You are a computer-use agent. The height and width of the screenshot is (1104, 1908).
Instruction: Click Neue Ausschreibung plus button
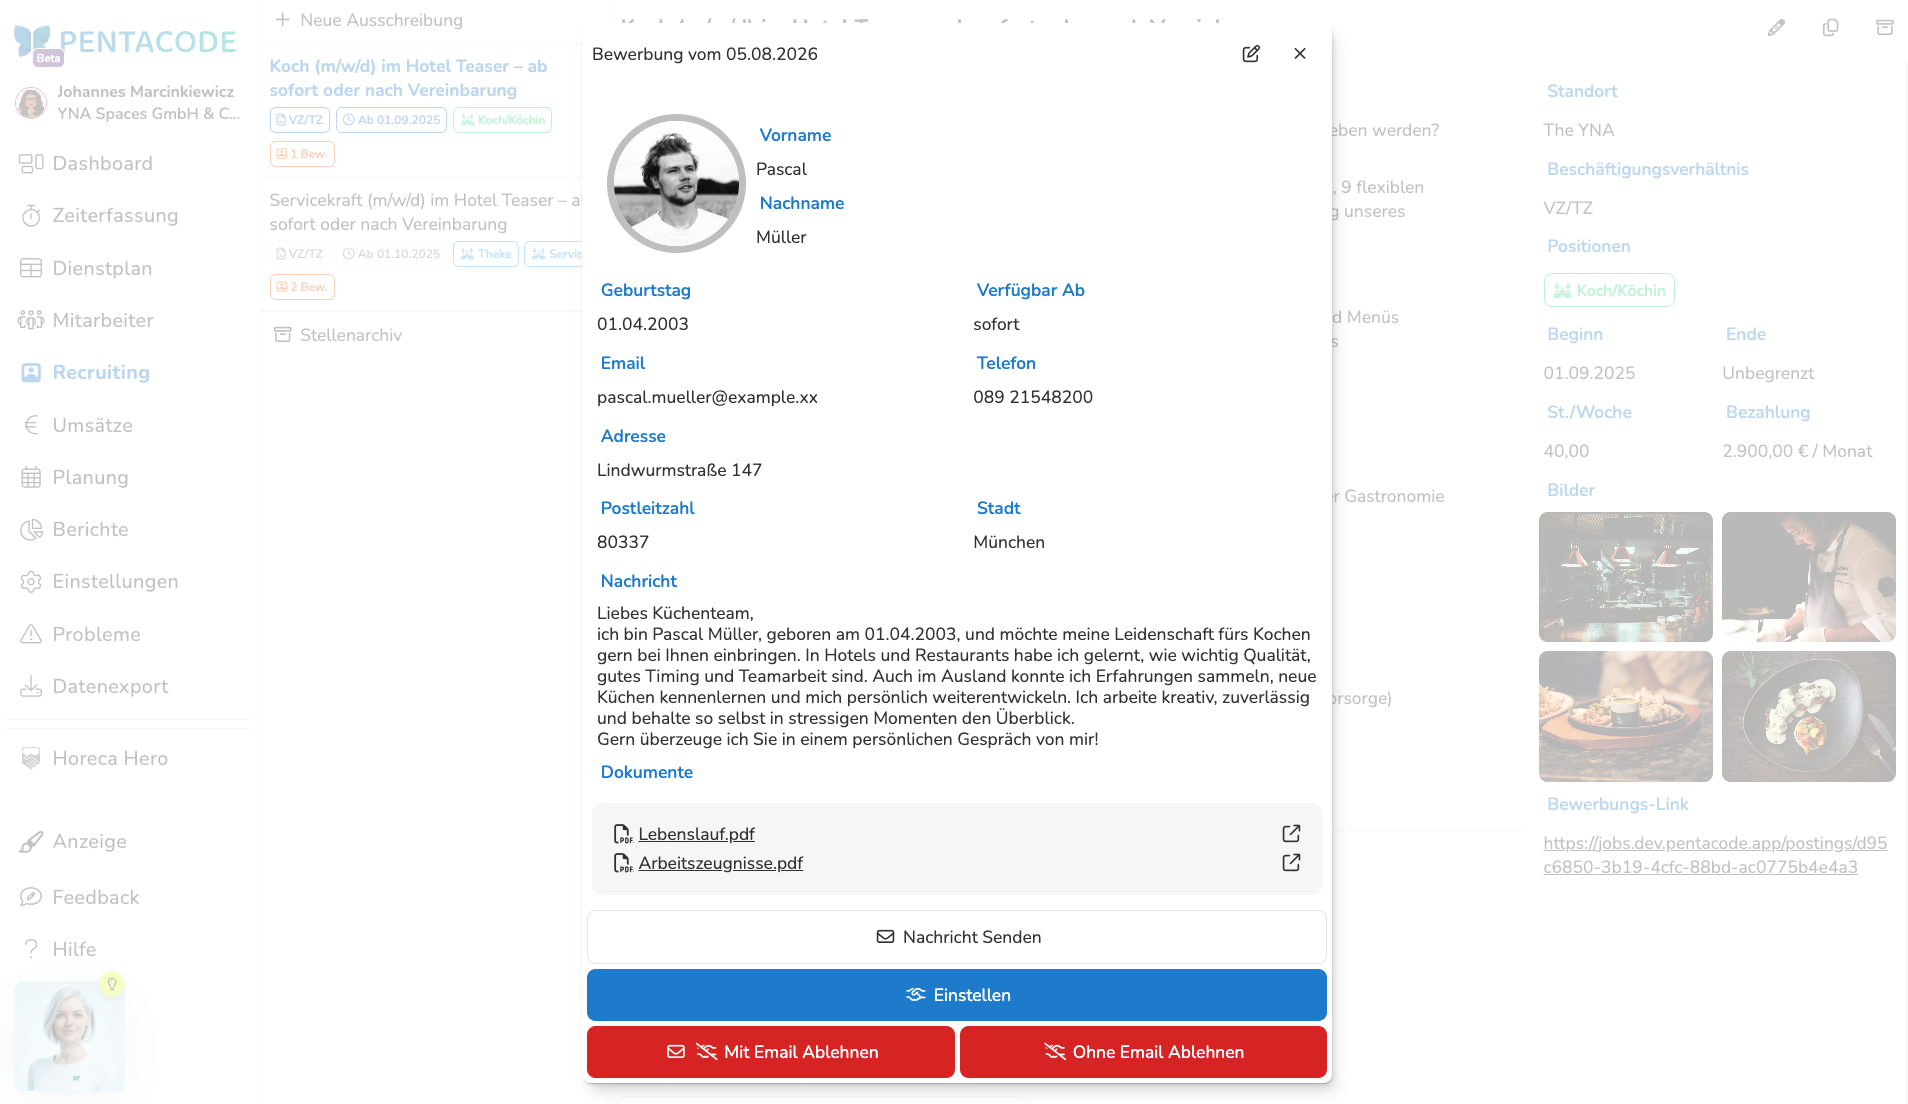click(x=369, y=20)
